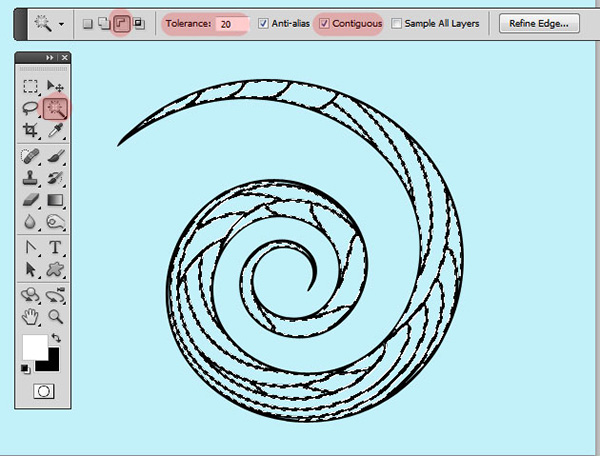600x456 pixels.
Task: Select the Magic Wand tool in toolbox
Action: 56,108
